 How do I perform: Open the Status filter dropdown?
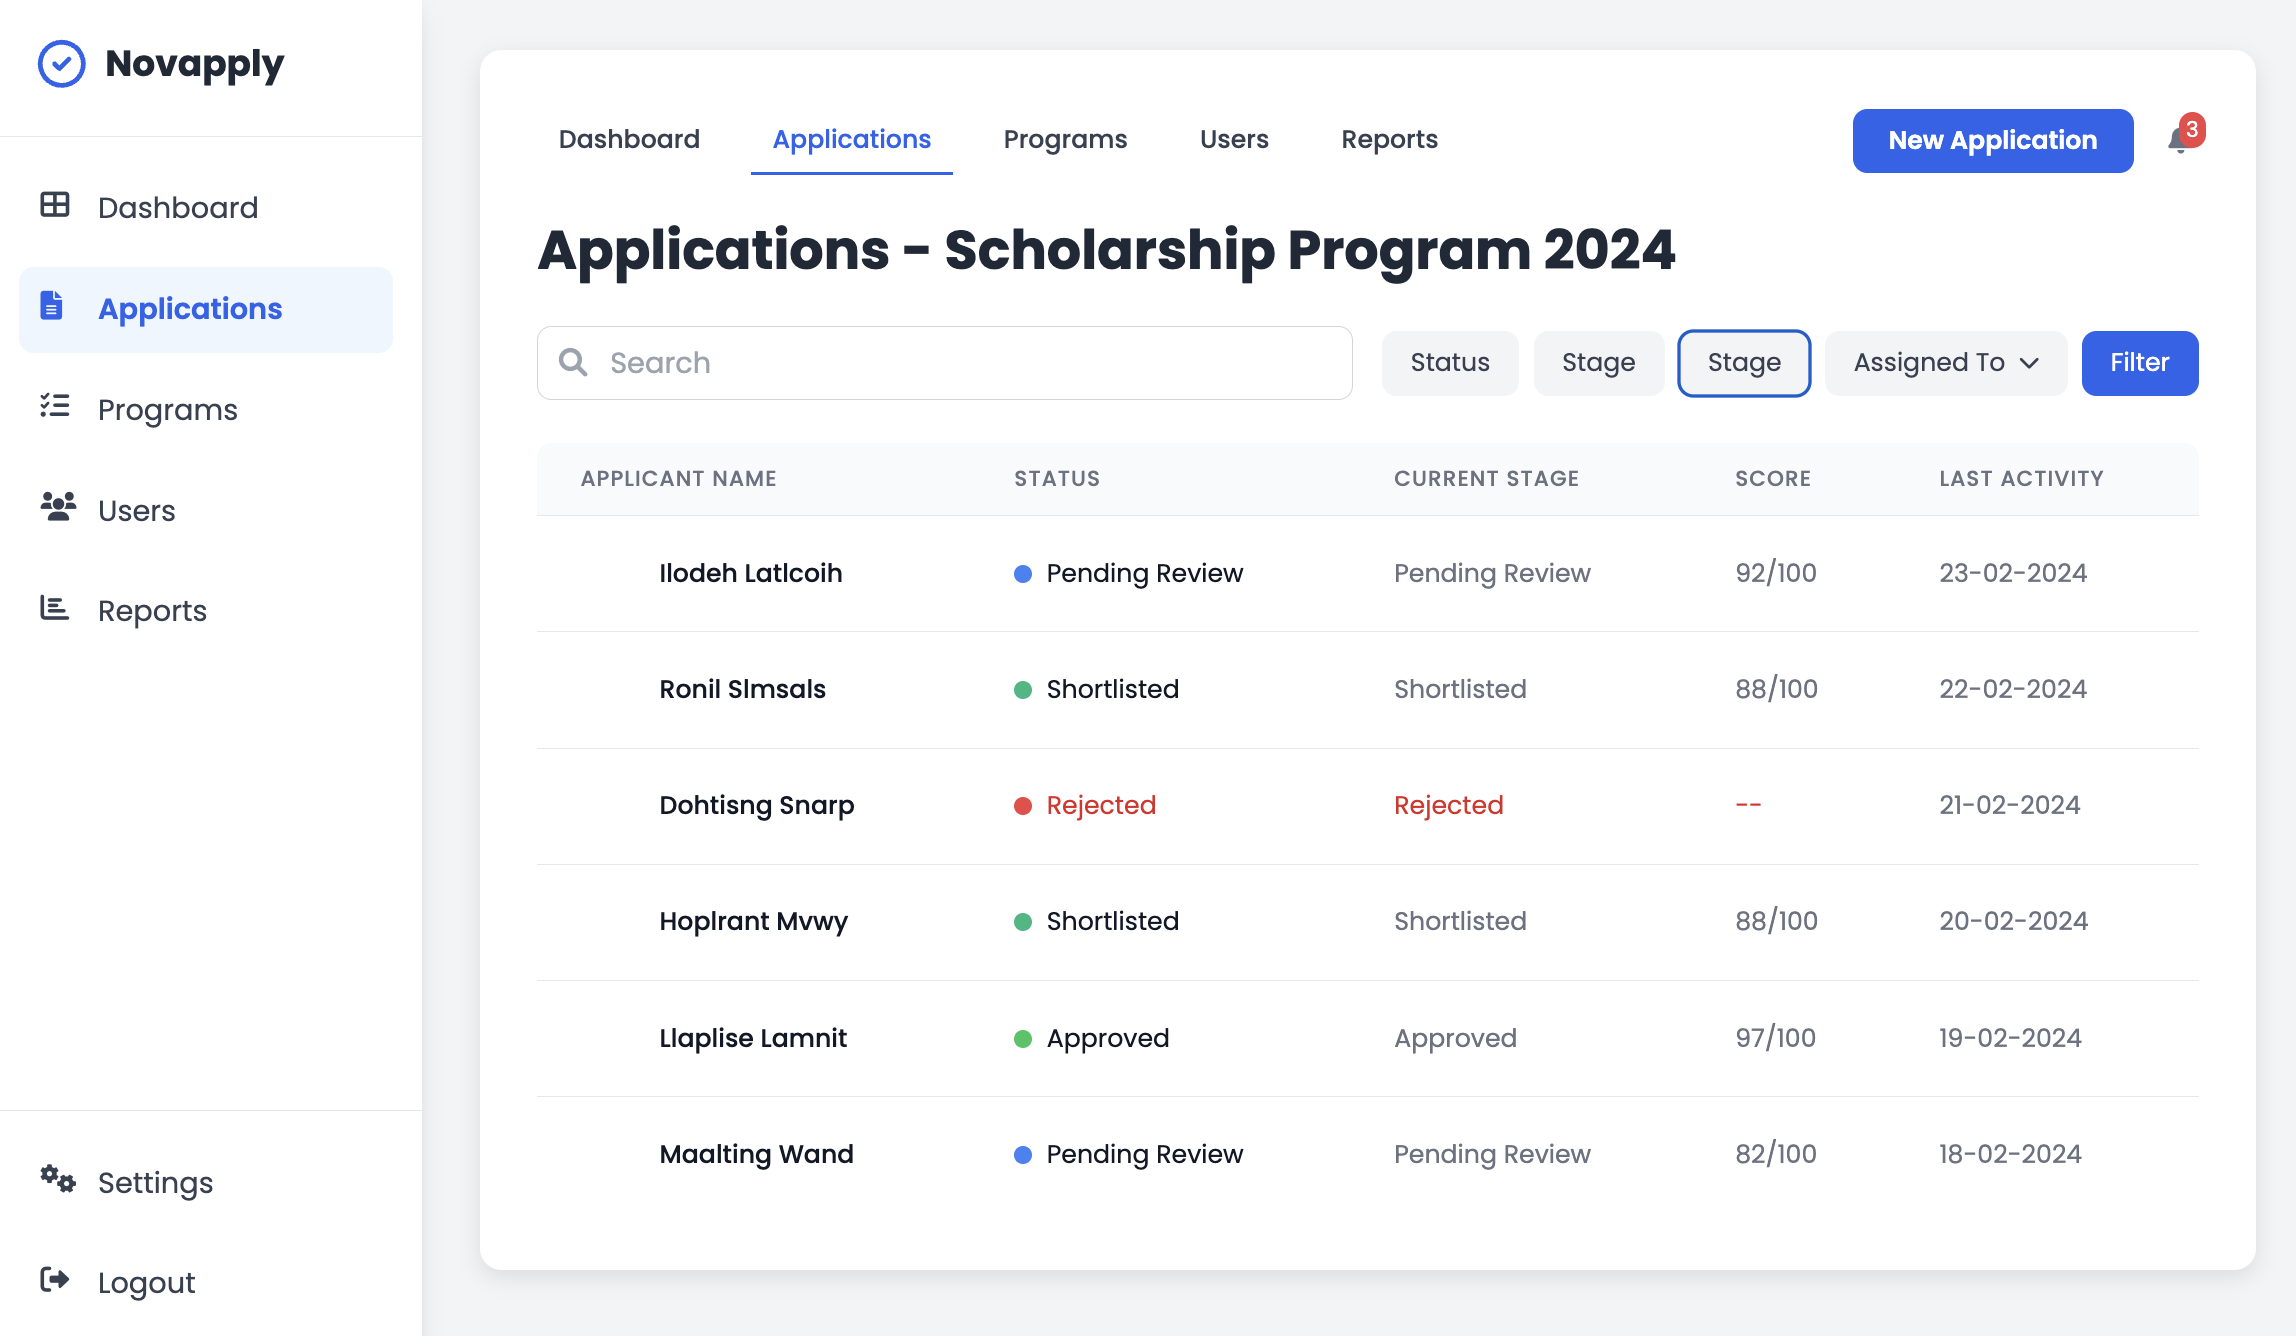(x=1449, y=363)
